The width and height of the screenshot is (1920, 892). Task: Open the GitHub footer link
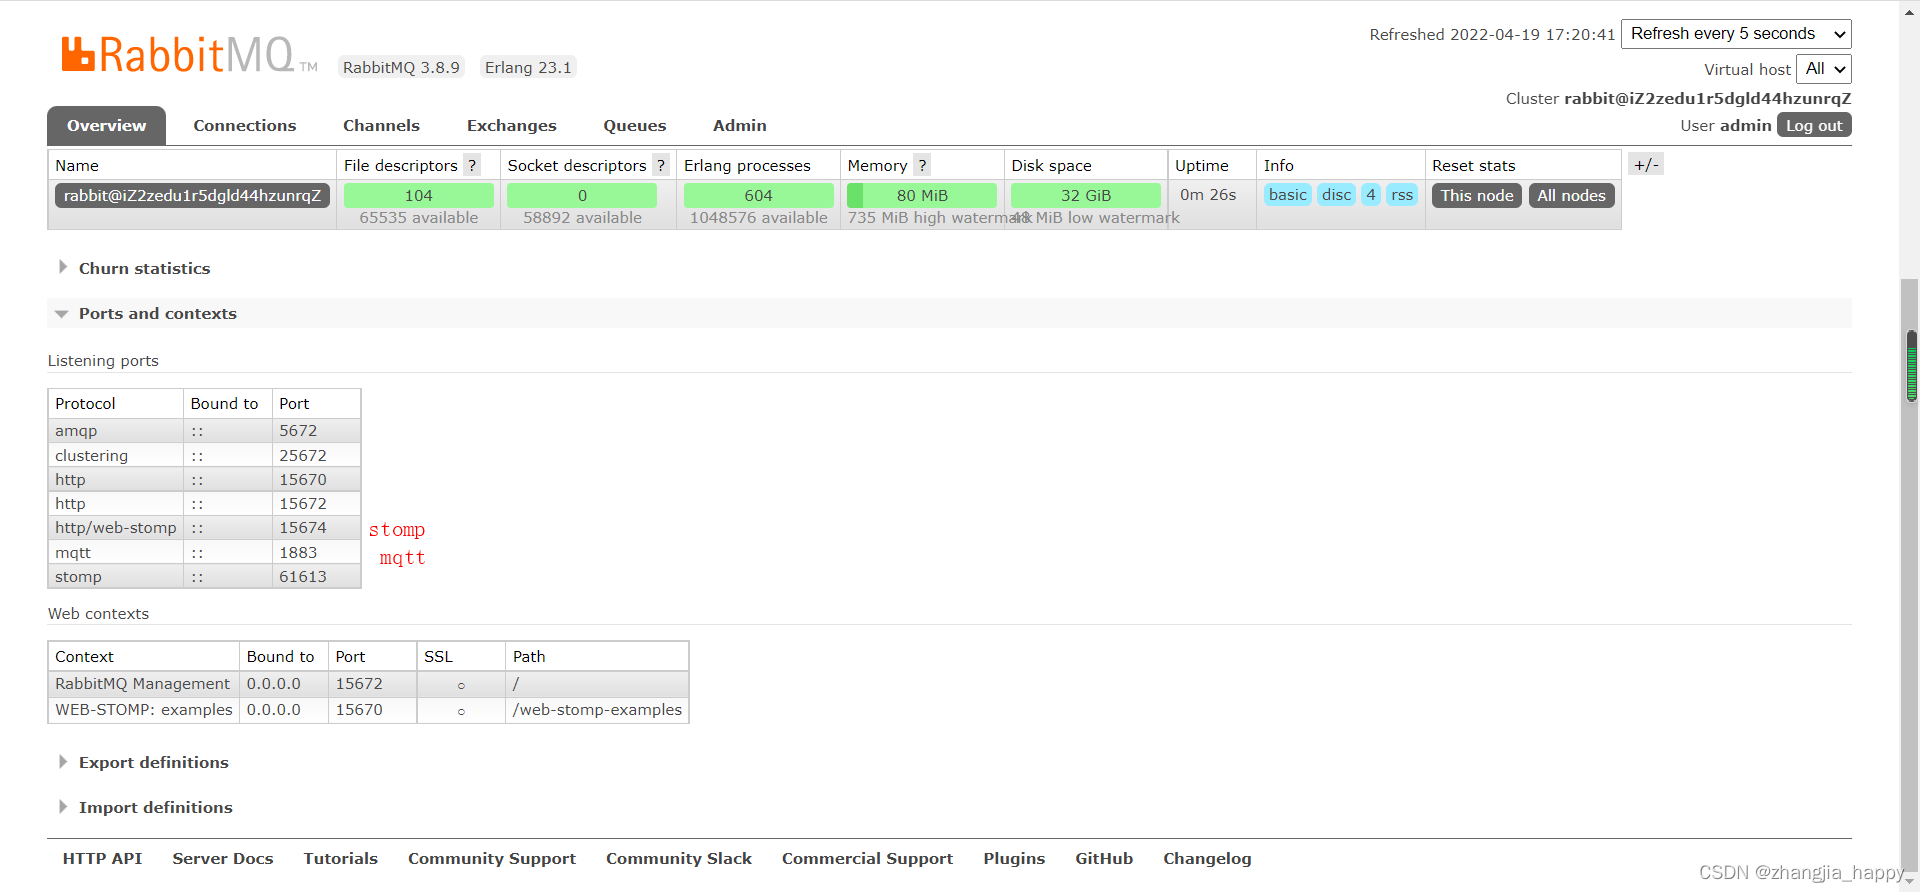point(1104,858)
